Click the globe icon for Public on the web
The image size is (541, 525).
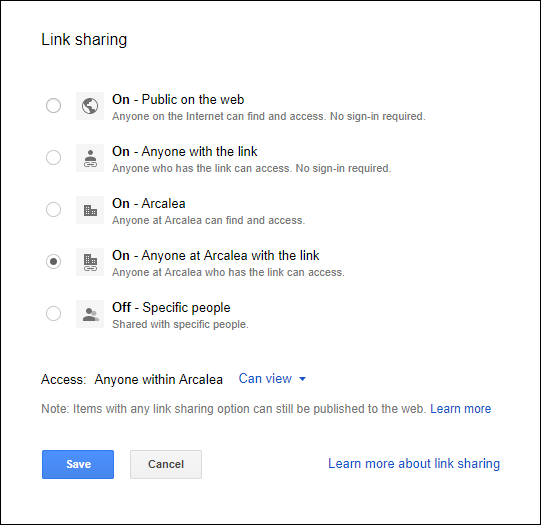(x=90, y=106)
